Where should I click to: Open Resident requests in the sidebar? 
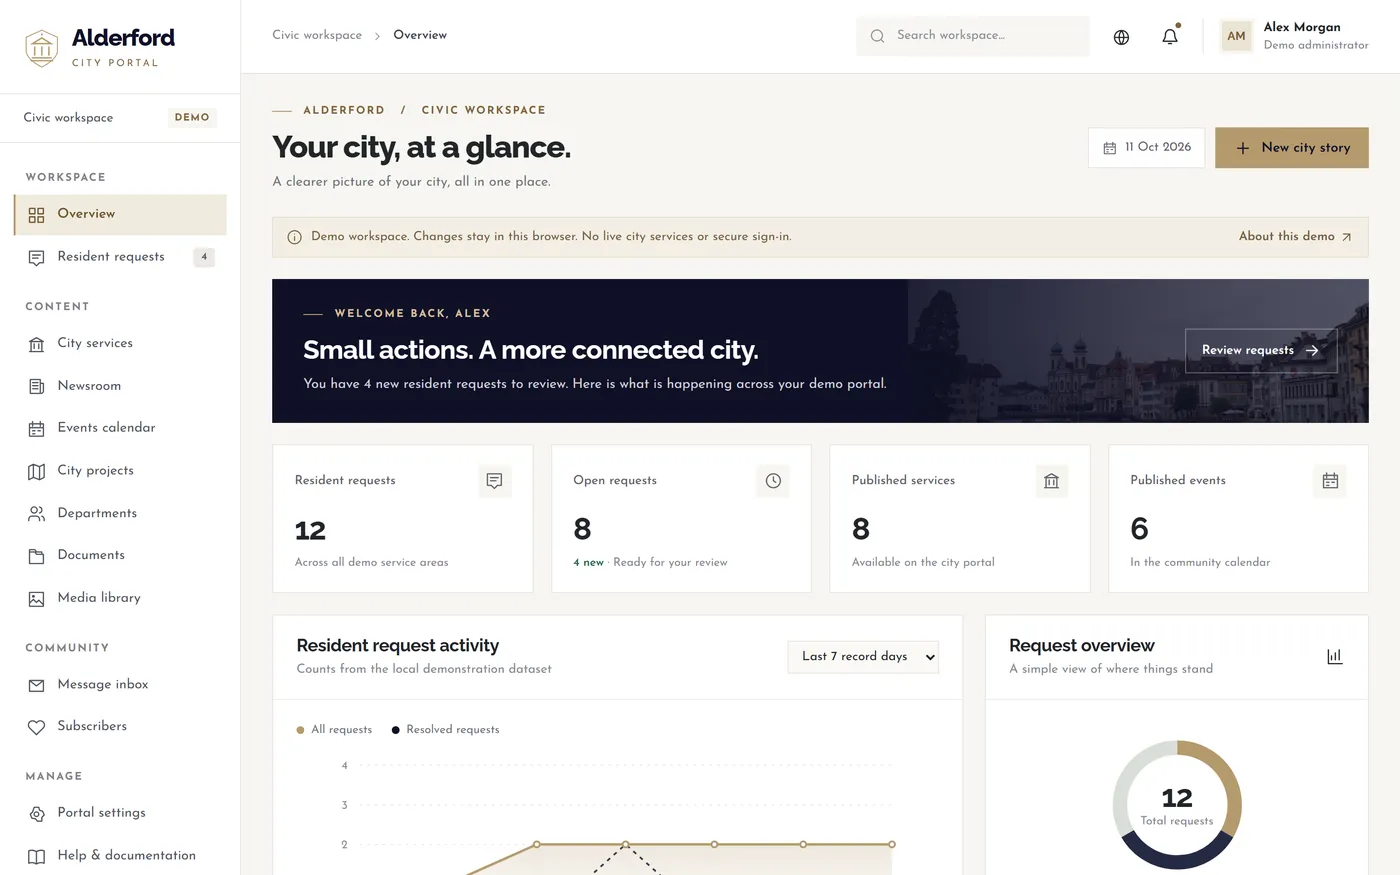pos(120,257)
